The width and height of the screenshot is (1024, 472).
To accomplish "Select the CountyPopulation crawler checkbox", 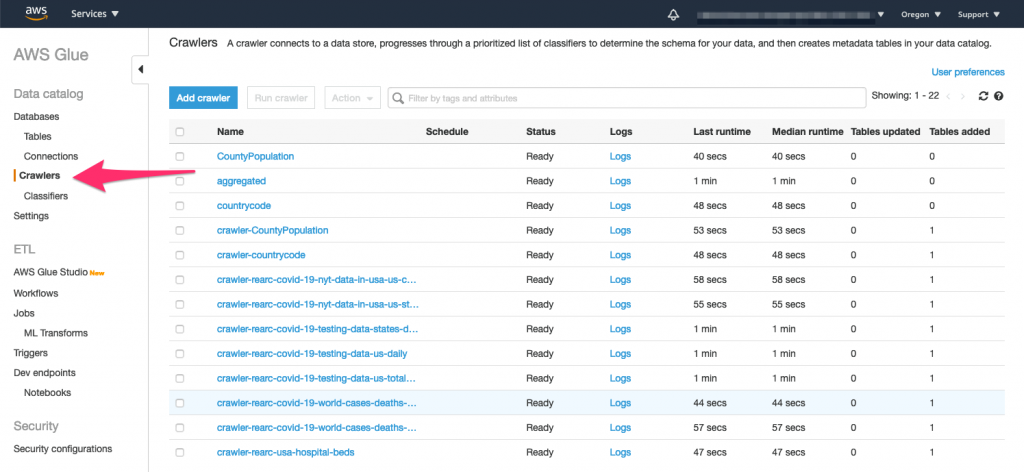I will (180, 157).
